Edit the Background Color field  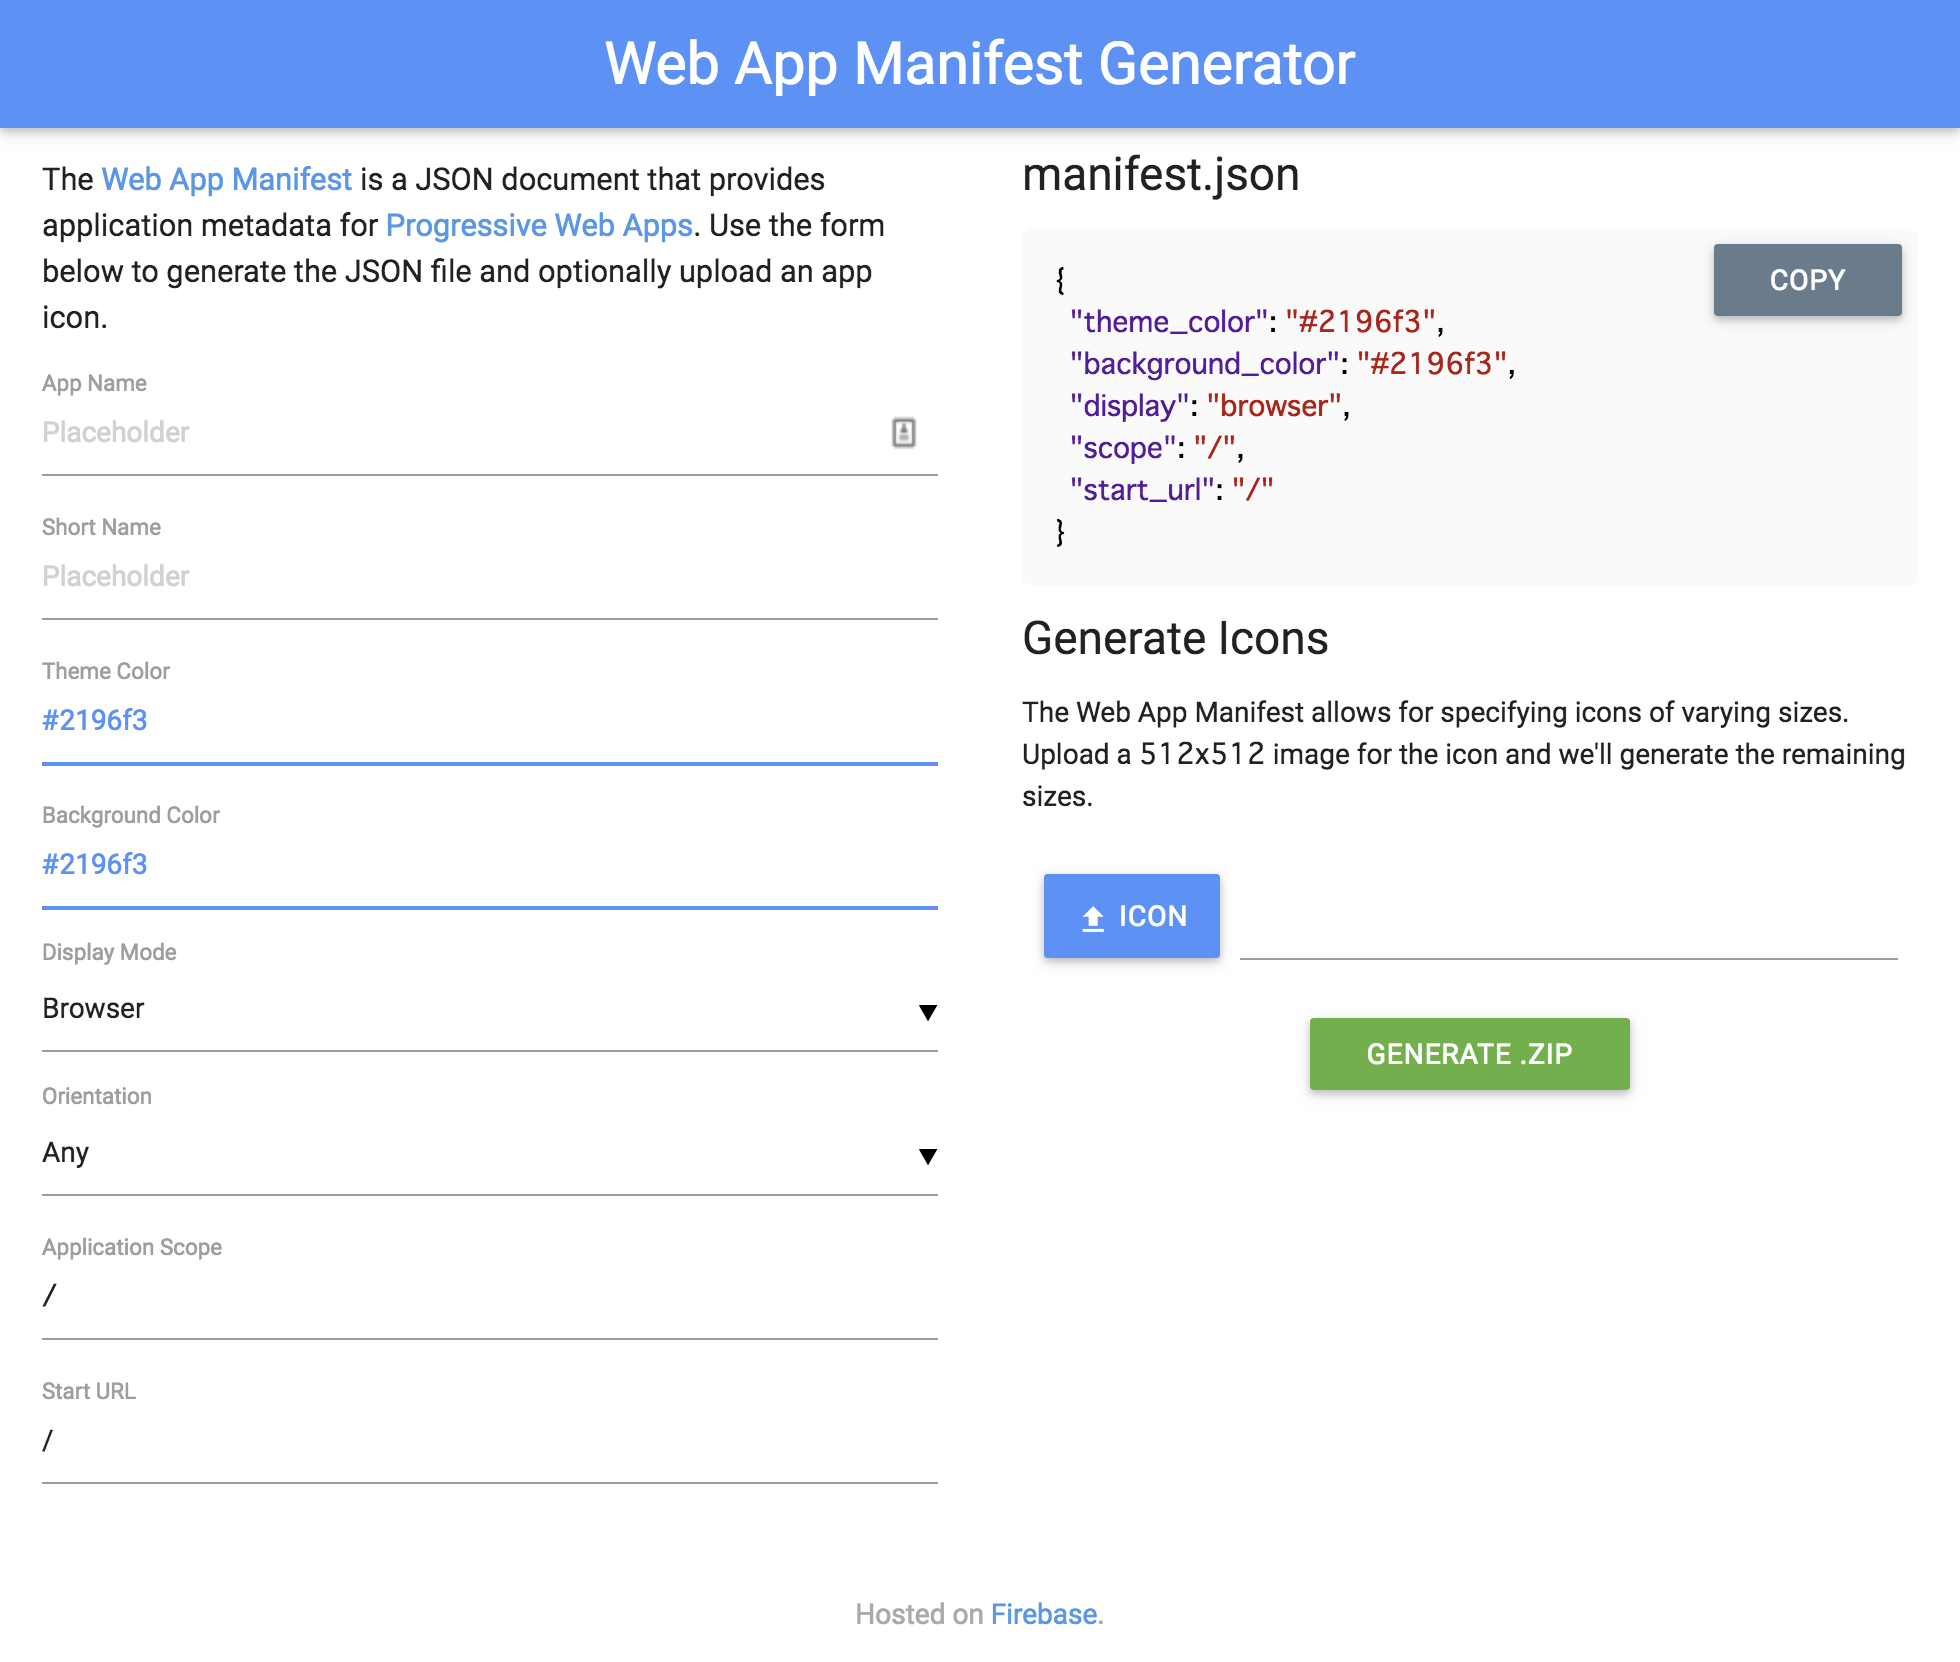(x=94, y=864)
